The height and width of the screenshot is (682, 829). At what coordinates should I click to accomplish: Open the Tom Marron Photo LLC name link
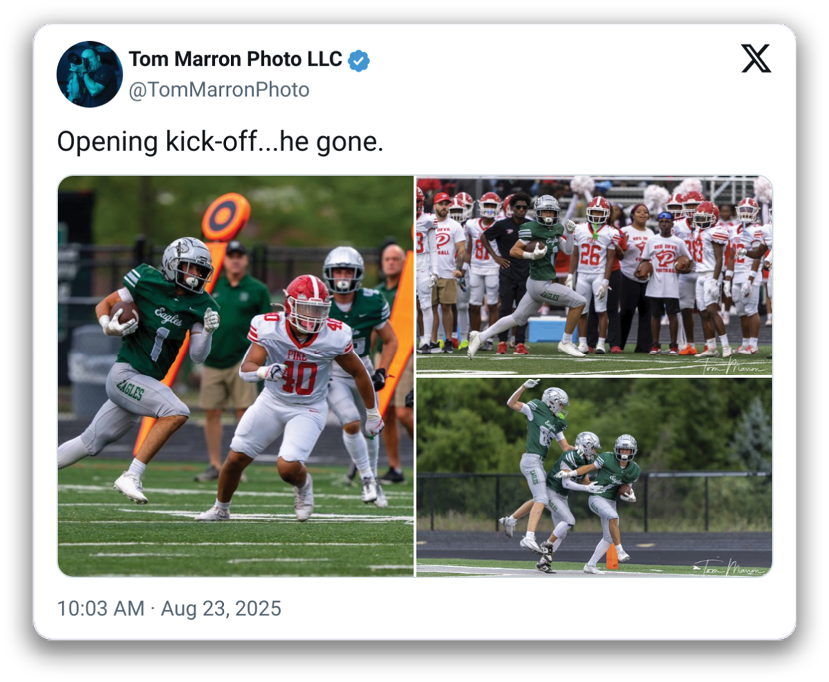point(235,59)
